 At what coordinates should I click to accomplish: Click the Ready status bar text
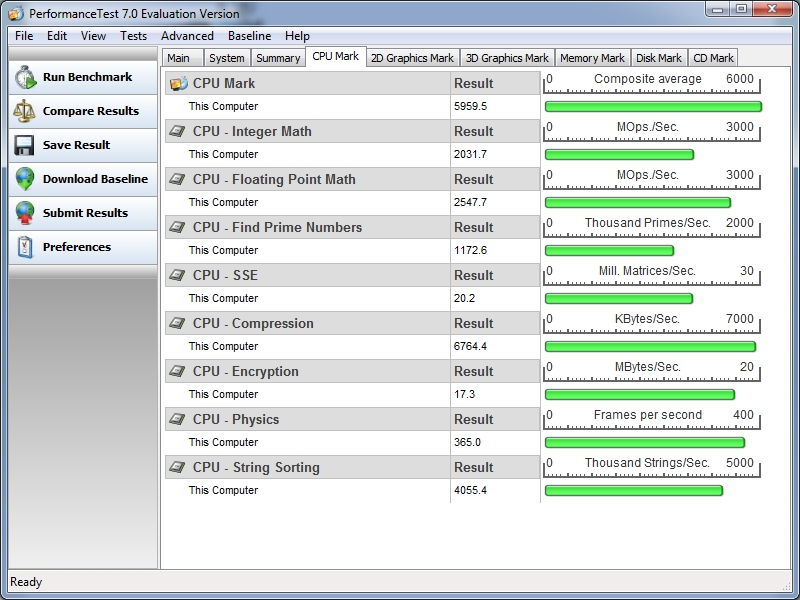tap(26, 582)
